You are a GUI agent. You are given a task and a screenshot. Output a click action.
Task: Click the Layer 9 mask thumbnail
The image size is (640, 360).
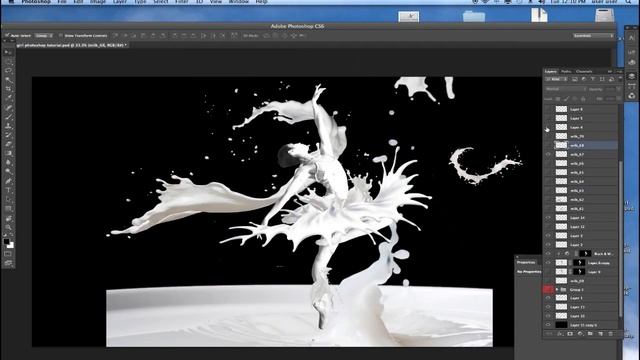[x=580, y=272]
